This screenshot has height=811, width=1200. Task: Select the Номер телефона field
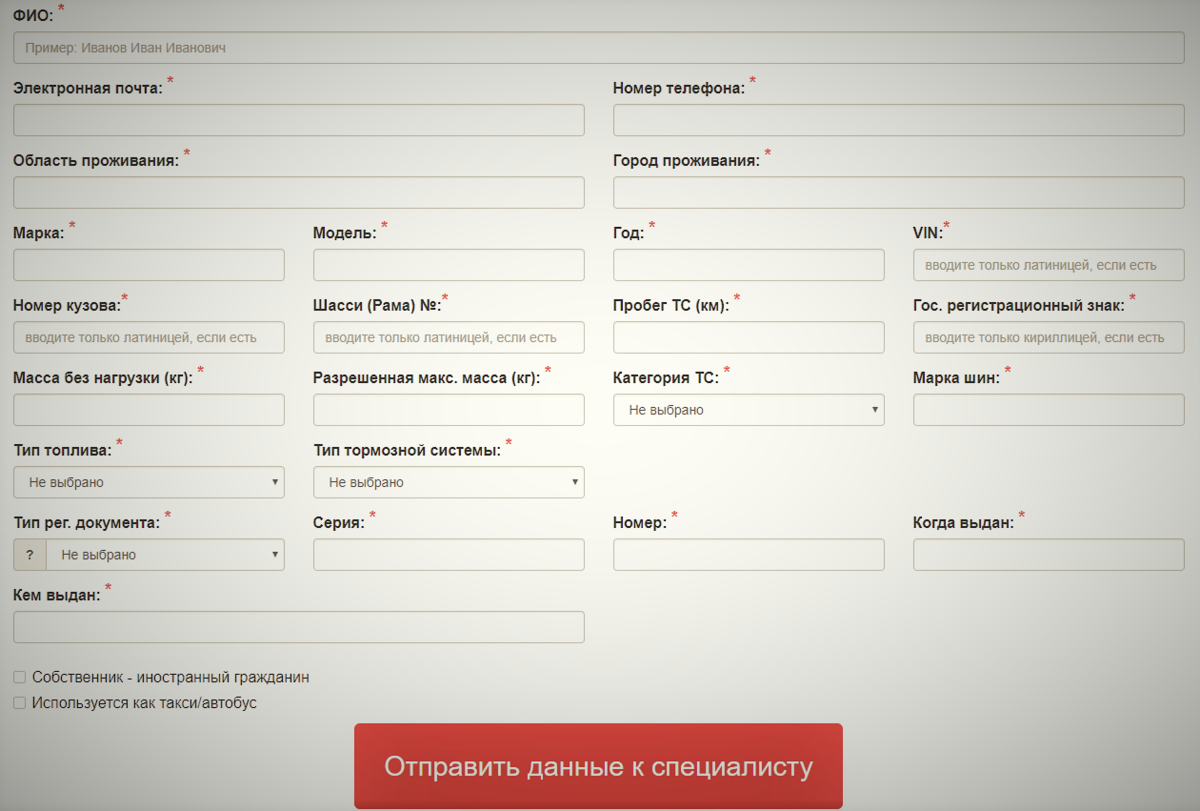pos(899,120)
